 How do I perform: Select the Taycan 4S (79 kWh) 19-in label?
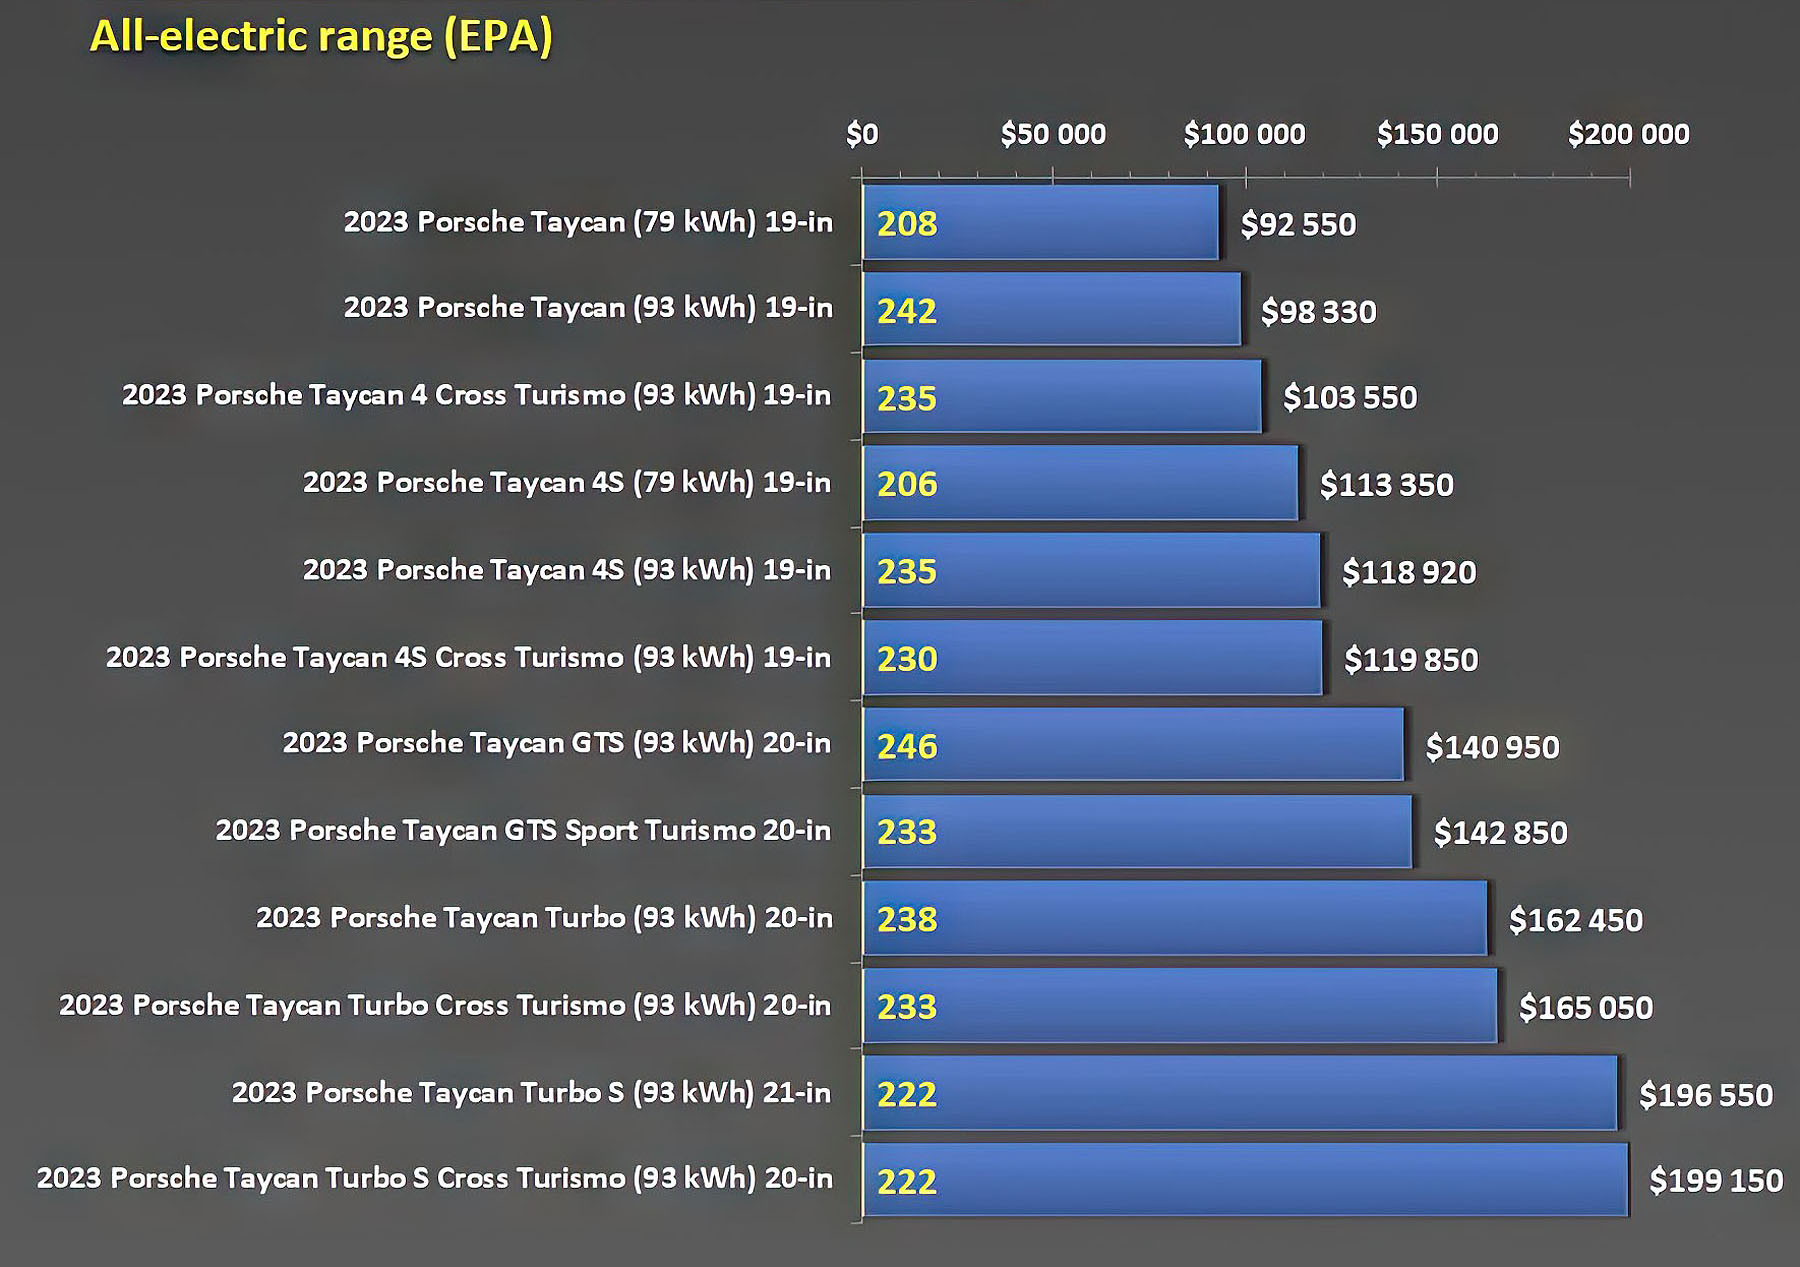pos(567,483)
